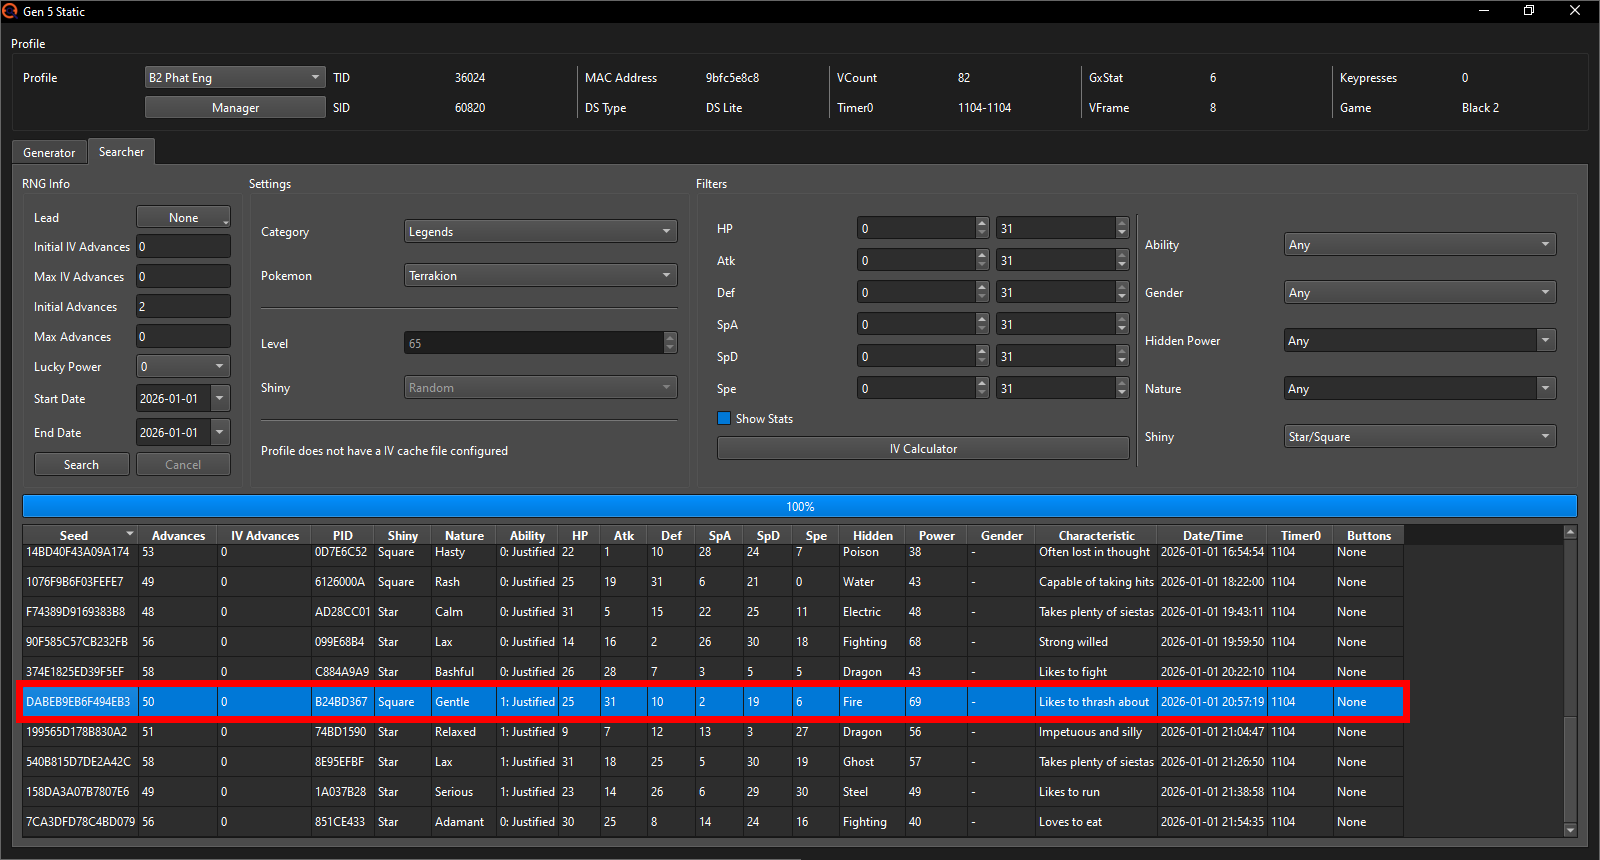The width and height of the screenshot is (1600, 860).
Task: Click the Level spinner arrows
Action: pyautogui.click(x=670, y=344)
